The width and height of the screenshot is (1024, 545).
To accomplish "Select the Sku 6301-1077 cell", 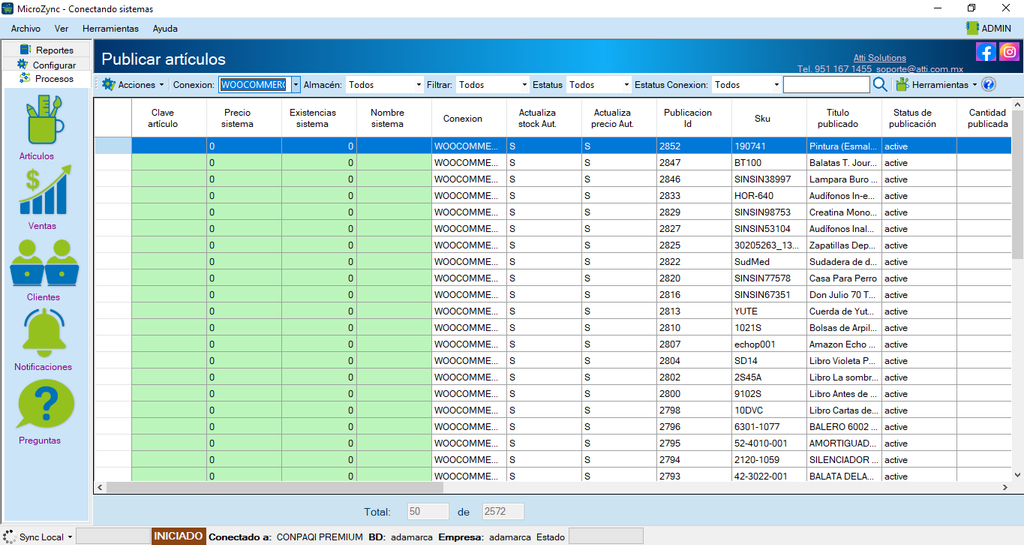I will click(769, 427).
